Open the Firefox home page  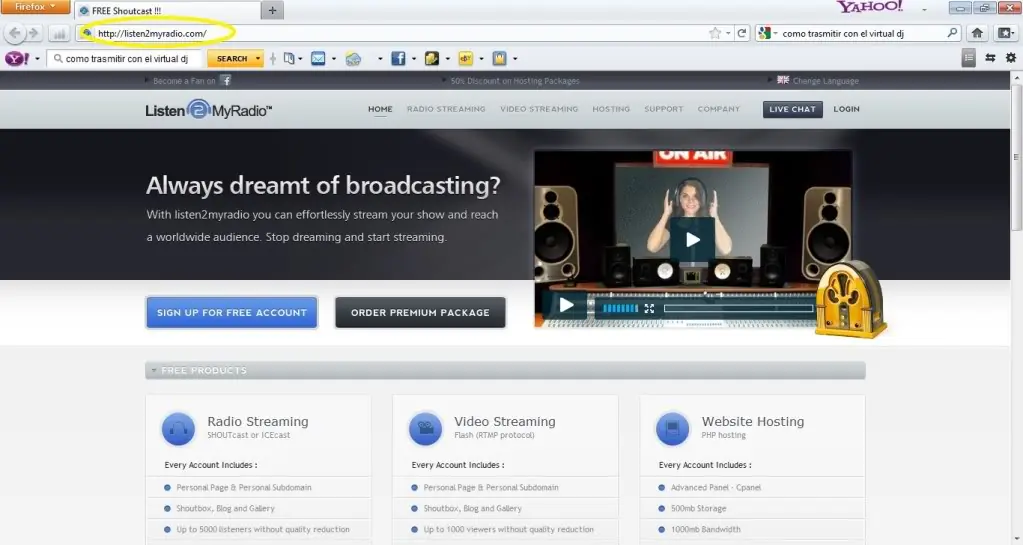point(977,33)
